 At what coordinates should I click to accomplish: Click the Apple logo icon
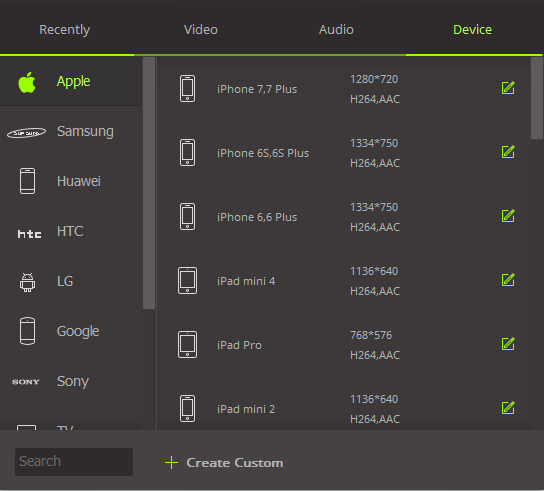pyautogui.click(x=27, y=83)
